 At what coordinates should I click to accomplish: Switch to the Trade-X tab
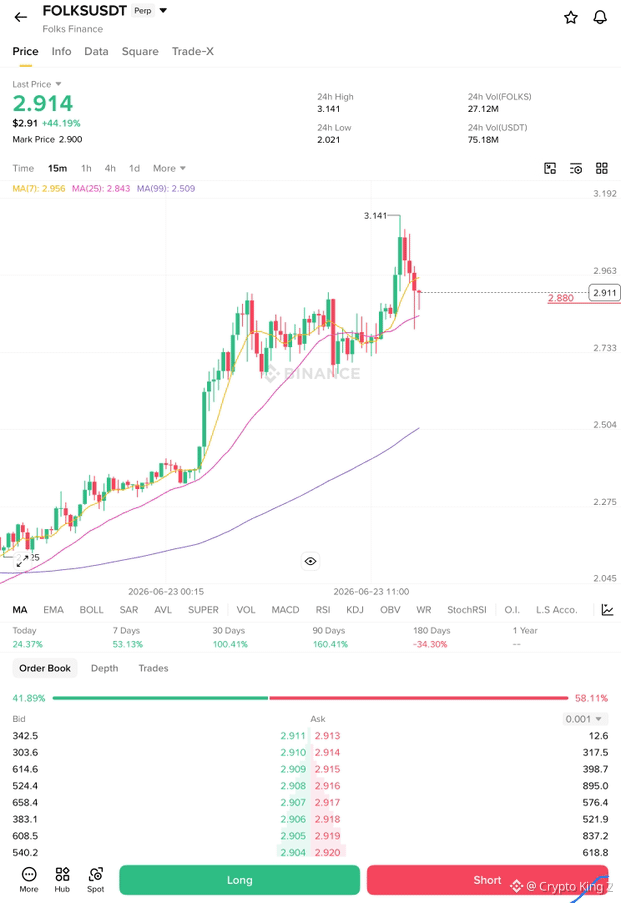pos(192,51)
